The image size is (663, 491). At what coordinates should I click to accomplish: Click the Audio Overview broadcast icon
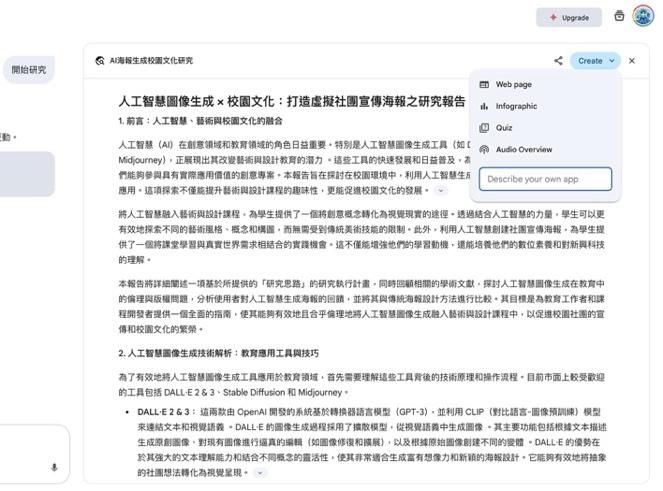(x=484, y=149)
